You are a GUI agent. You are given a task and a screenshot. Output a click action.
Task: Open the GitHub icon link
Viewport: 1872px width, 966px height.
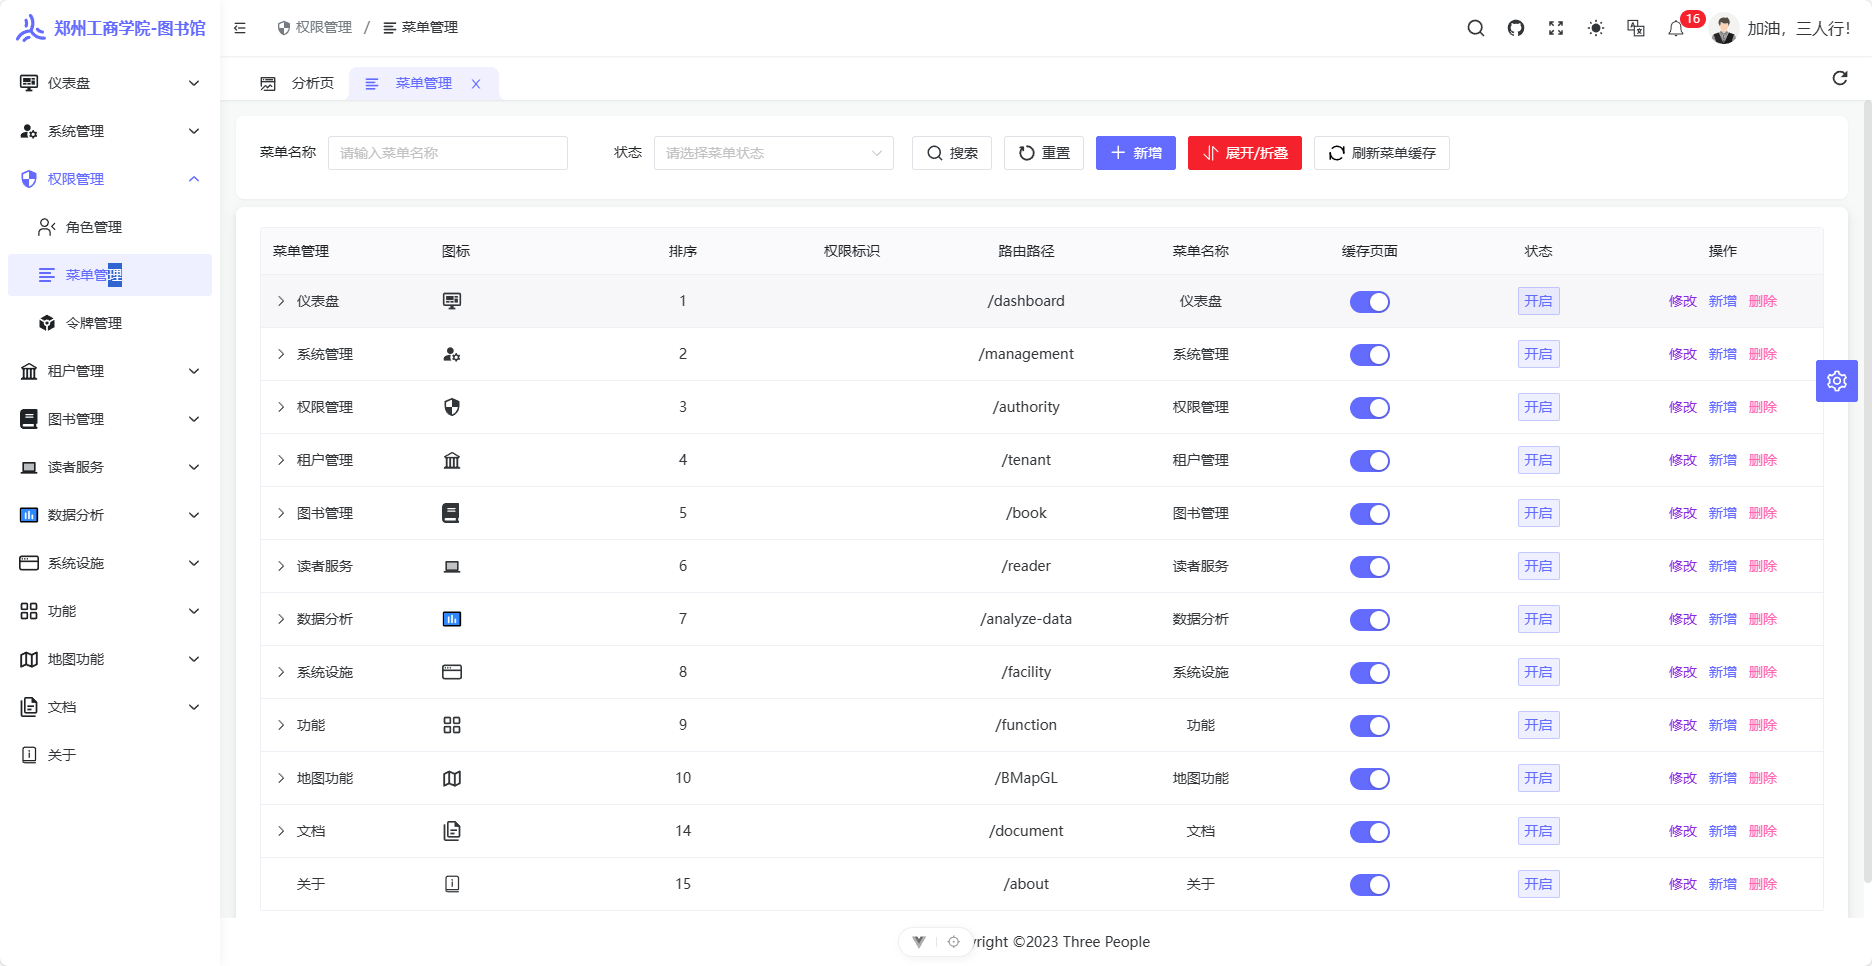pos(1516,28)
